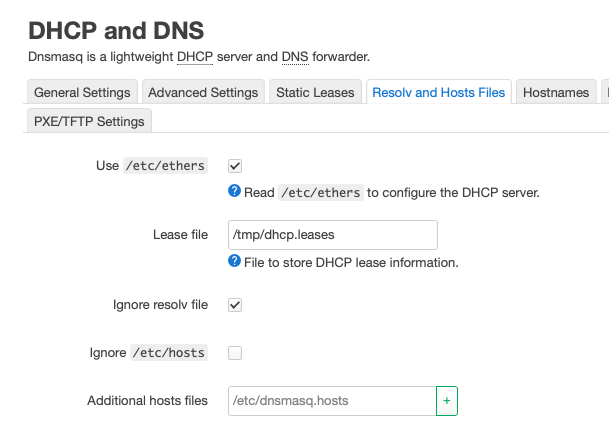Go to the Static Leases tab

(x=315, y=93)
